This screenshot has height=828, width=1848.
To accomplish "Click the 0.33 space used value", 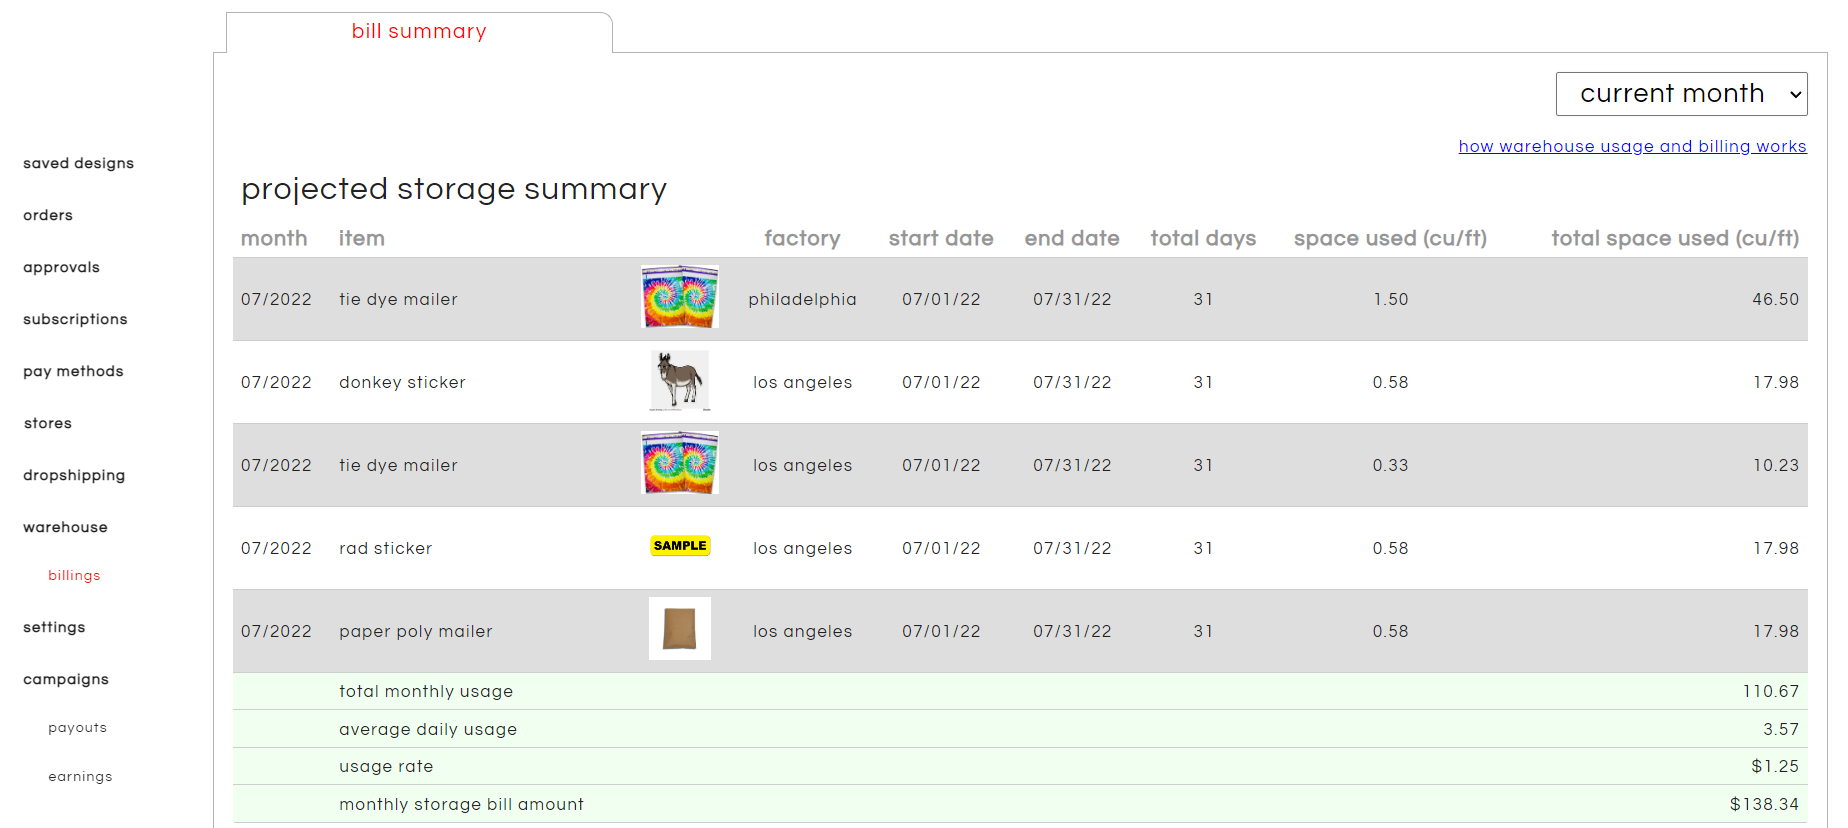I will coord(1390,465).
